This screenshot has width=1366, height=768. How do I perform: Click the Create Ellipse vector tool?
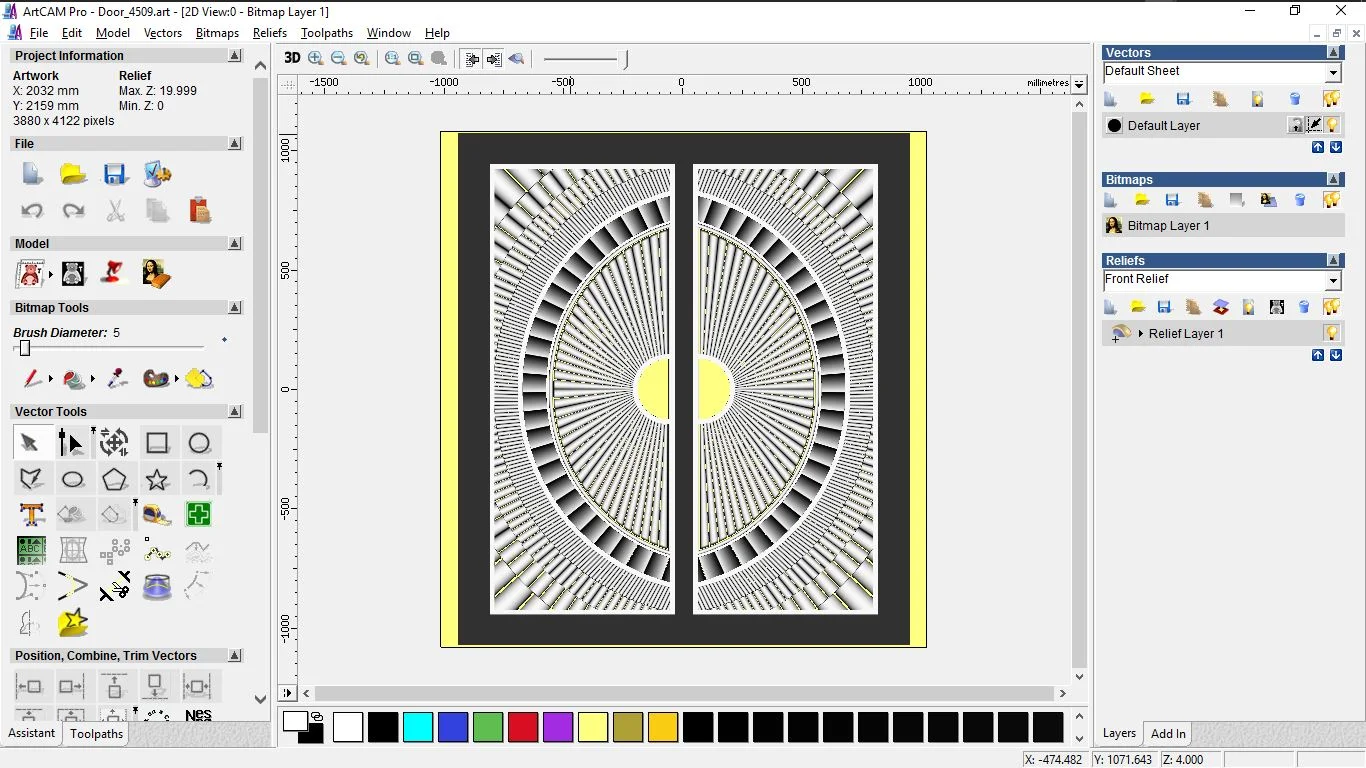pyautogui.click(x=72, y=480)
